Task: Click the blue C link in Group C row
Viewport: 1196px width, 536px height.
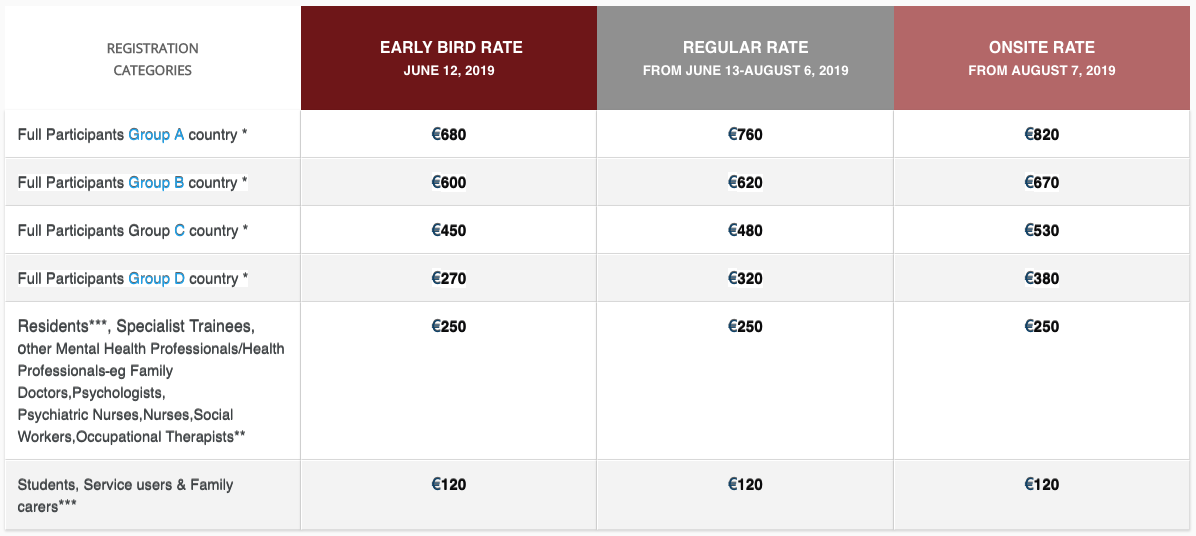Action: click(179, 231)
